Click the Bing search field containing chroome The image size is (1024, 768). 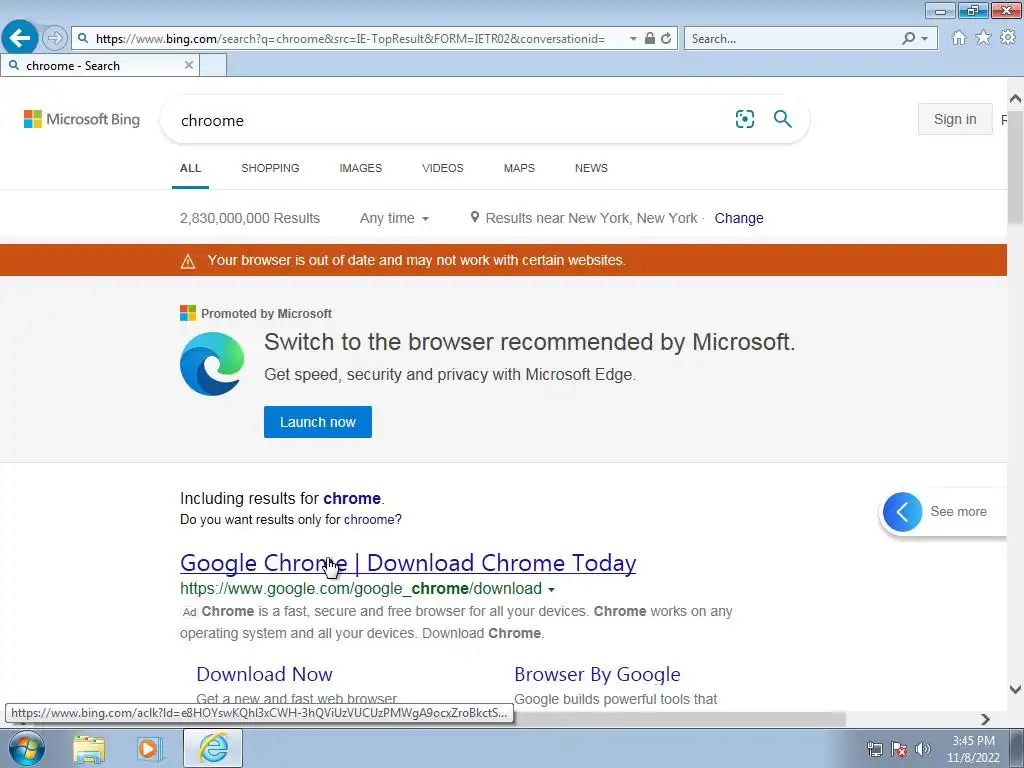coord(451,120)
